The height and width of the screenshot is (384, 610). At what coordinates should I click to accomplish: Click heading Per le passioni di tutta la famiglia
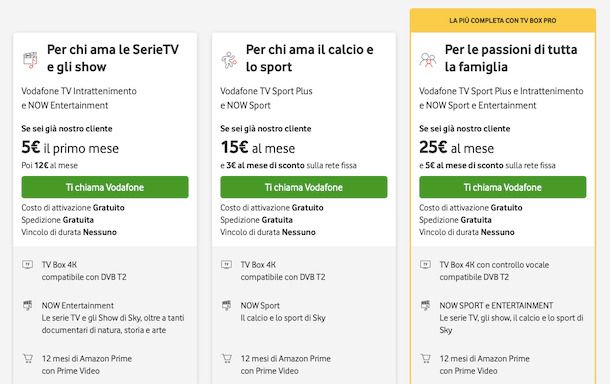point(511,58)
